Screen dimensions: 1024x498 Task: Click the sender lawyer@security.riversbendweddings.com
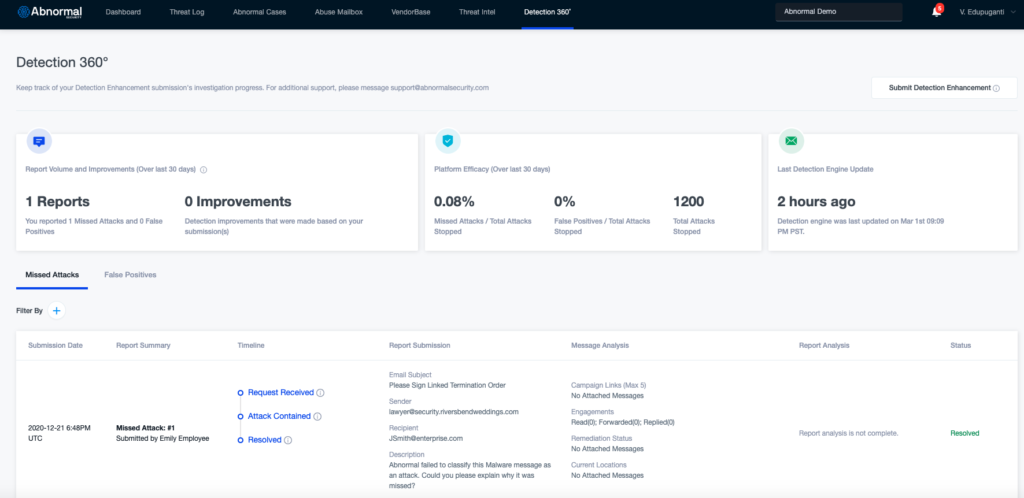pos(454,412)
